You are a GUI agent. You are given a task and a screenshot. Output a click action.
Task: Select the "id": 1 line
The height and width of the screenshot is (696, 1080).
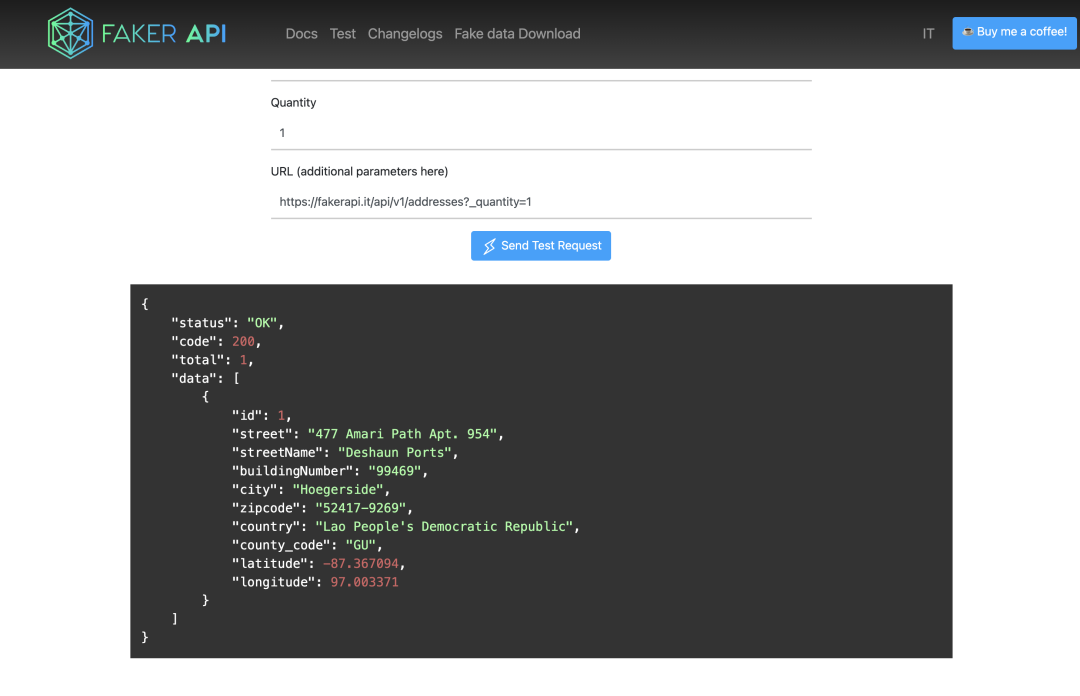coord(262,416)
